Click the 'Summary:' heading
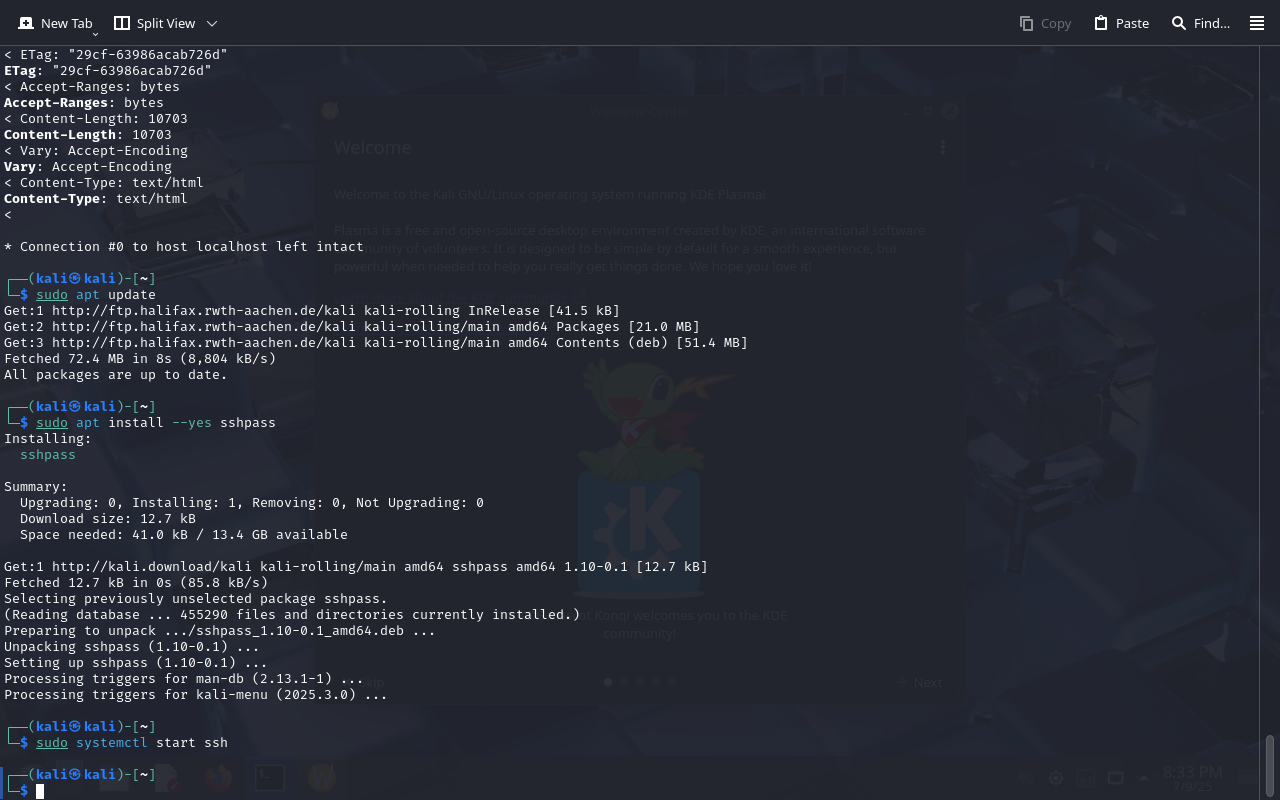The width and height of the screenshot is (1280, 800). pyautogui.click(x=36, y=487)
